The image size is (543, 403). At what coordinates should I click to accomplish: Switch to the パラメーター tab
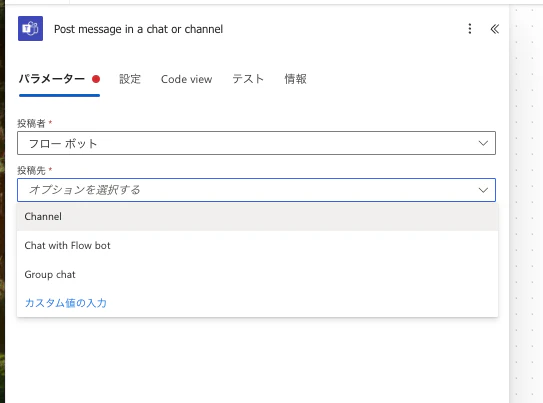(59, 79)
